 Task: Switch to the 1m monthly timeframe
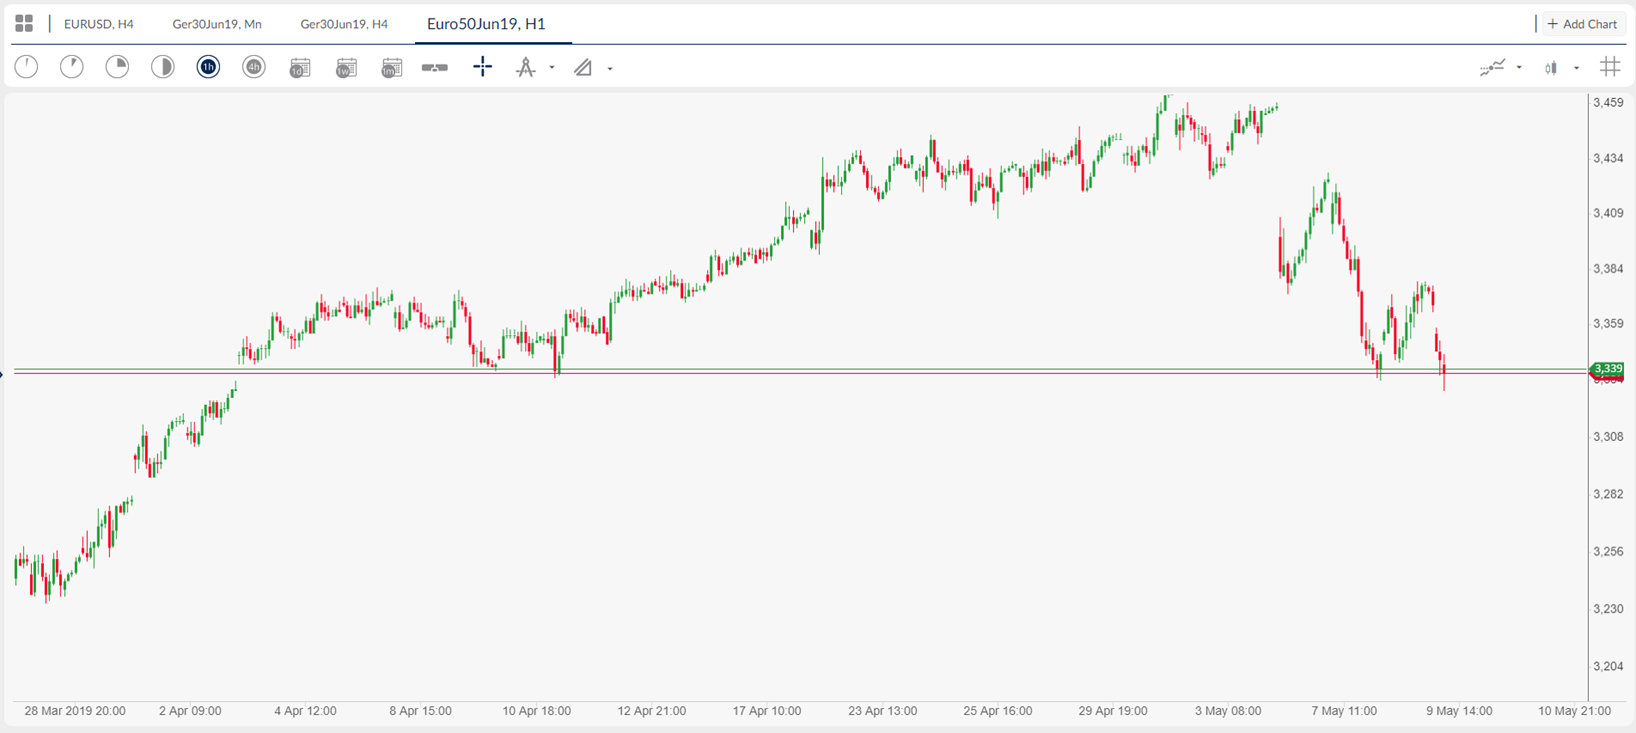pos(392,68)
